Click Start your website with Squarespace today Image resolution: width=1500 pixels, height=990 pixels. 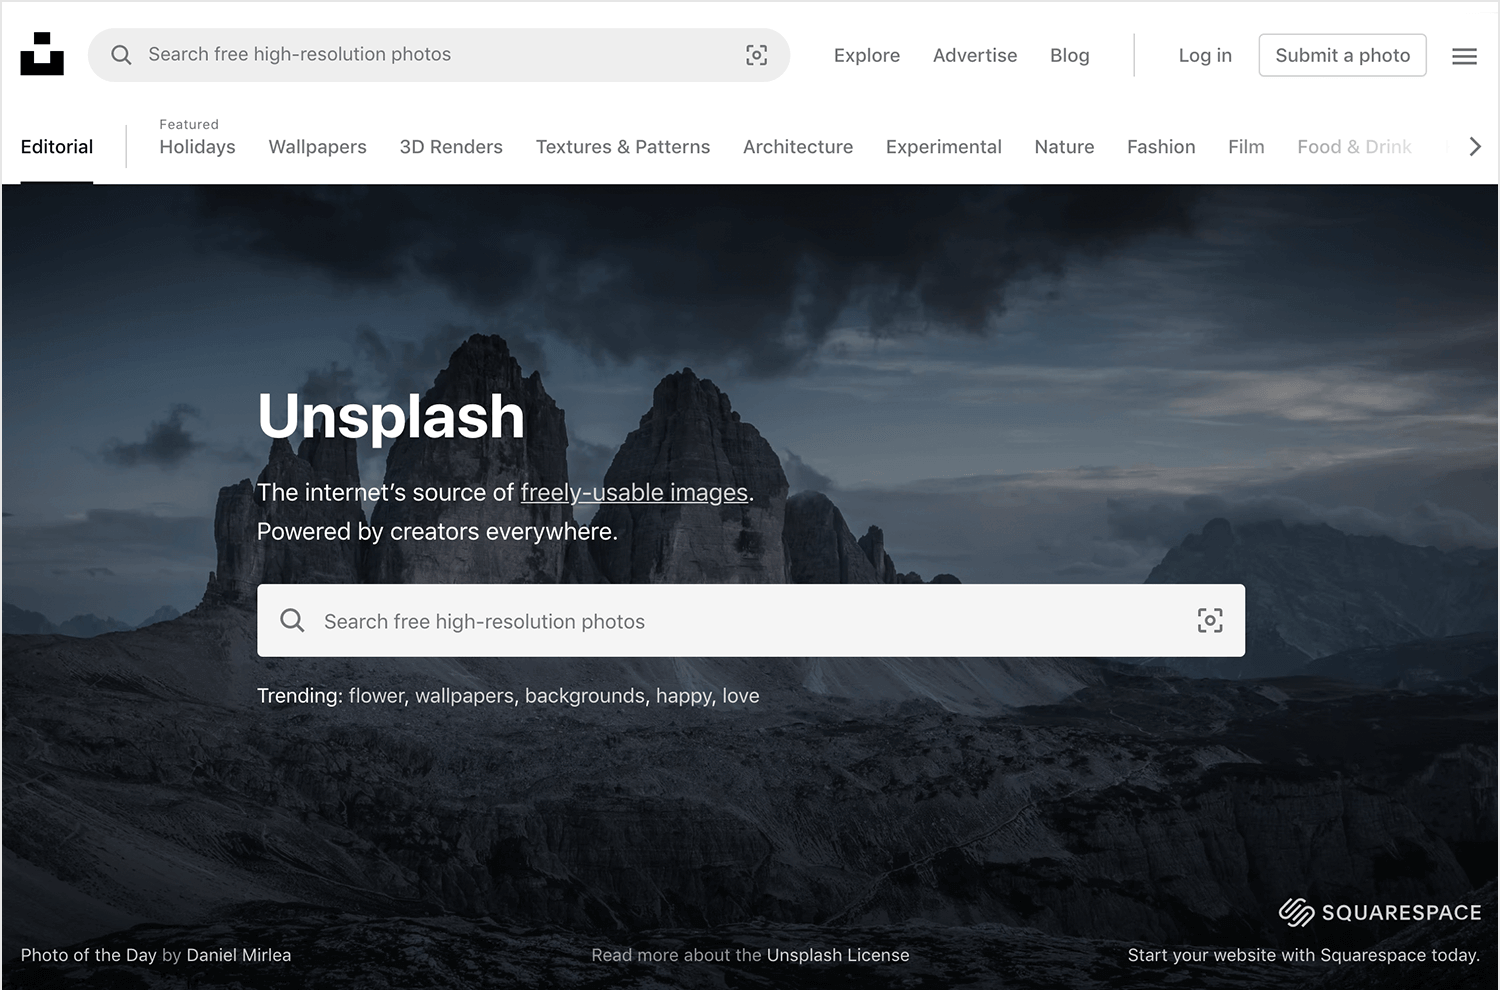pyautogui.click(x=1304, y=955)
